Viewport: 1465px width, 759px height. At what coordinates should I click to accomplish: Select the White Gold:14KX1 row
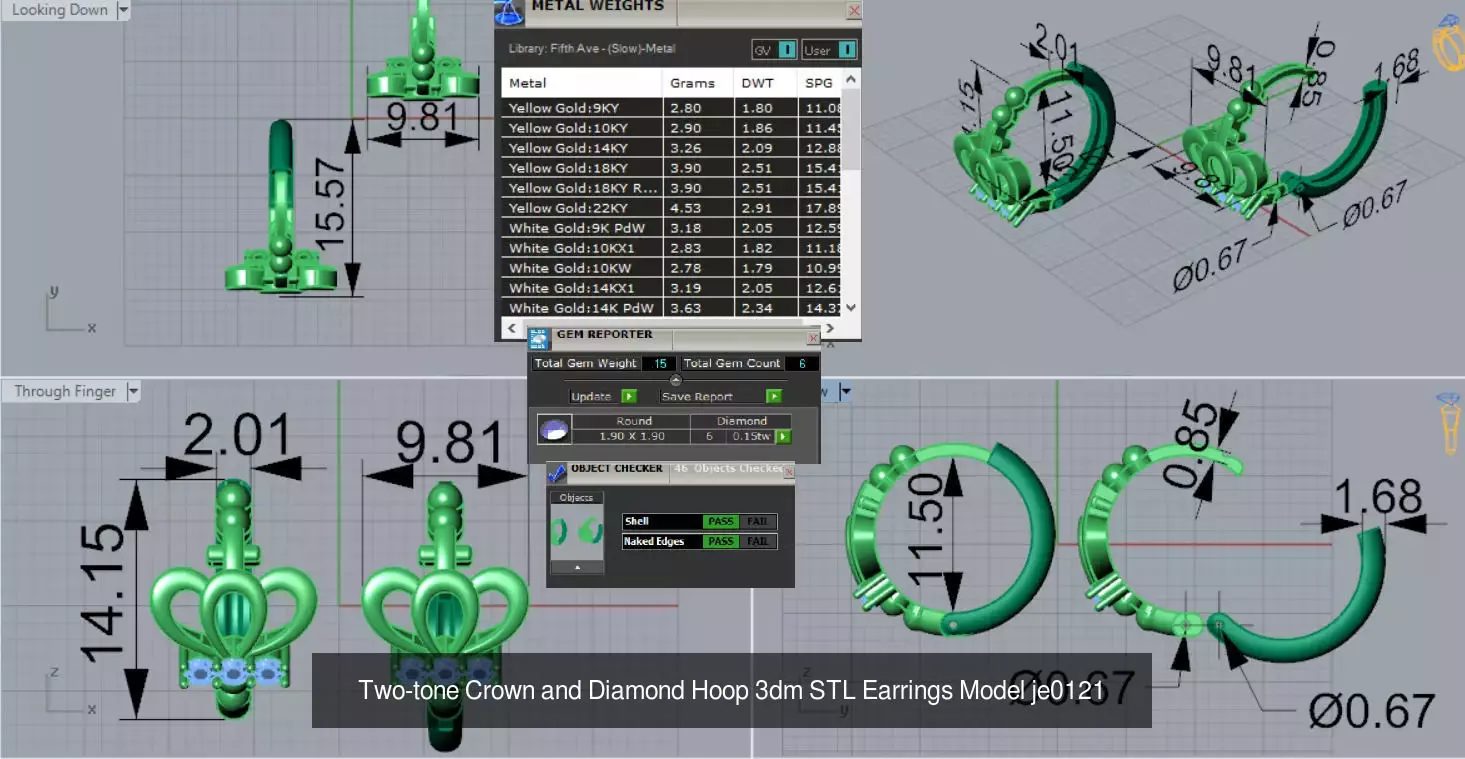[671, 288]
